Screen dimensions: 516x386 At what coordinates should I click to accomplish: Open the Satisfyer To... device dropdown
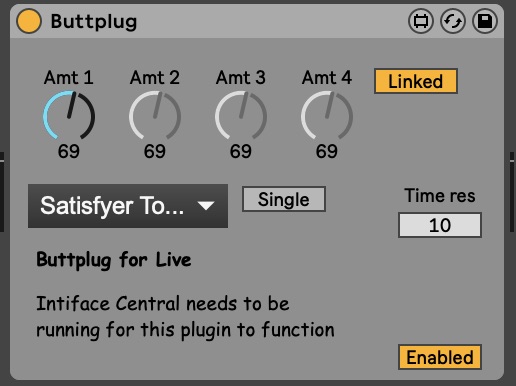128,206
